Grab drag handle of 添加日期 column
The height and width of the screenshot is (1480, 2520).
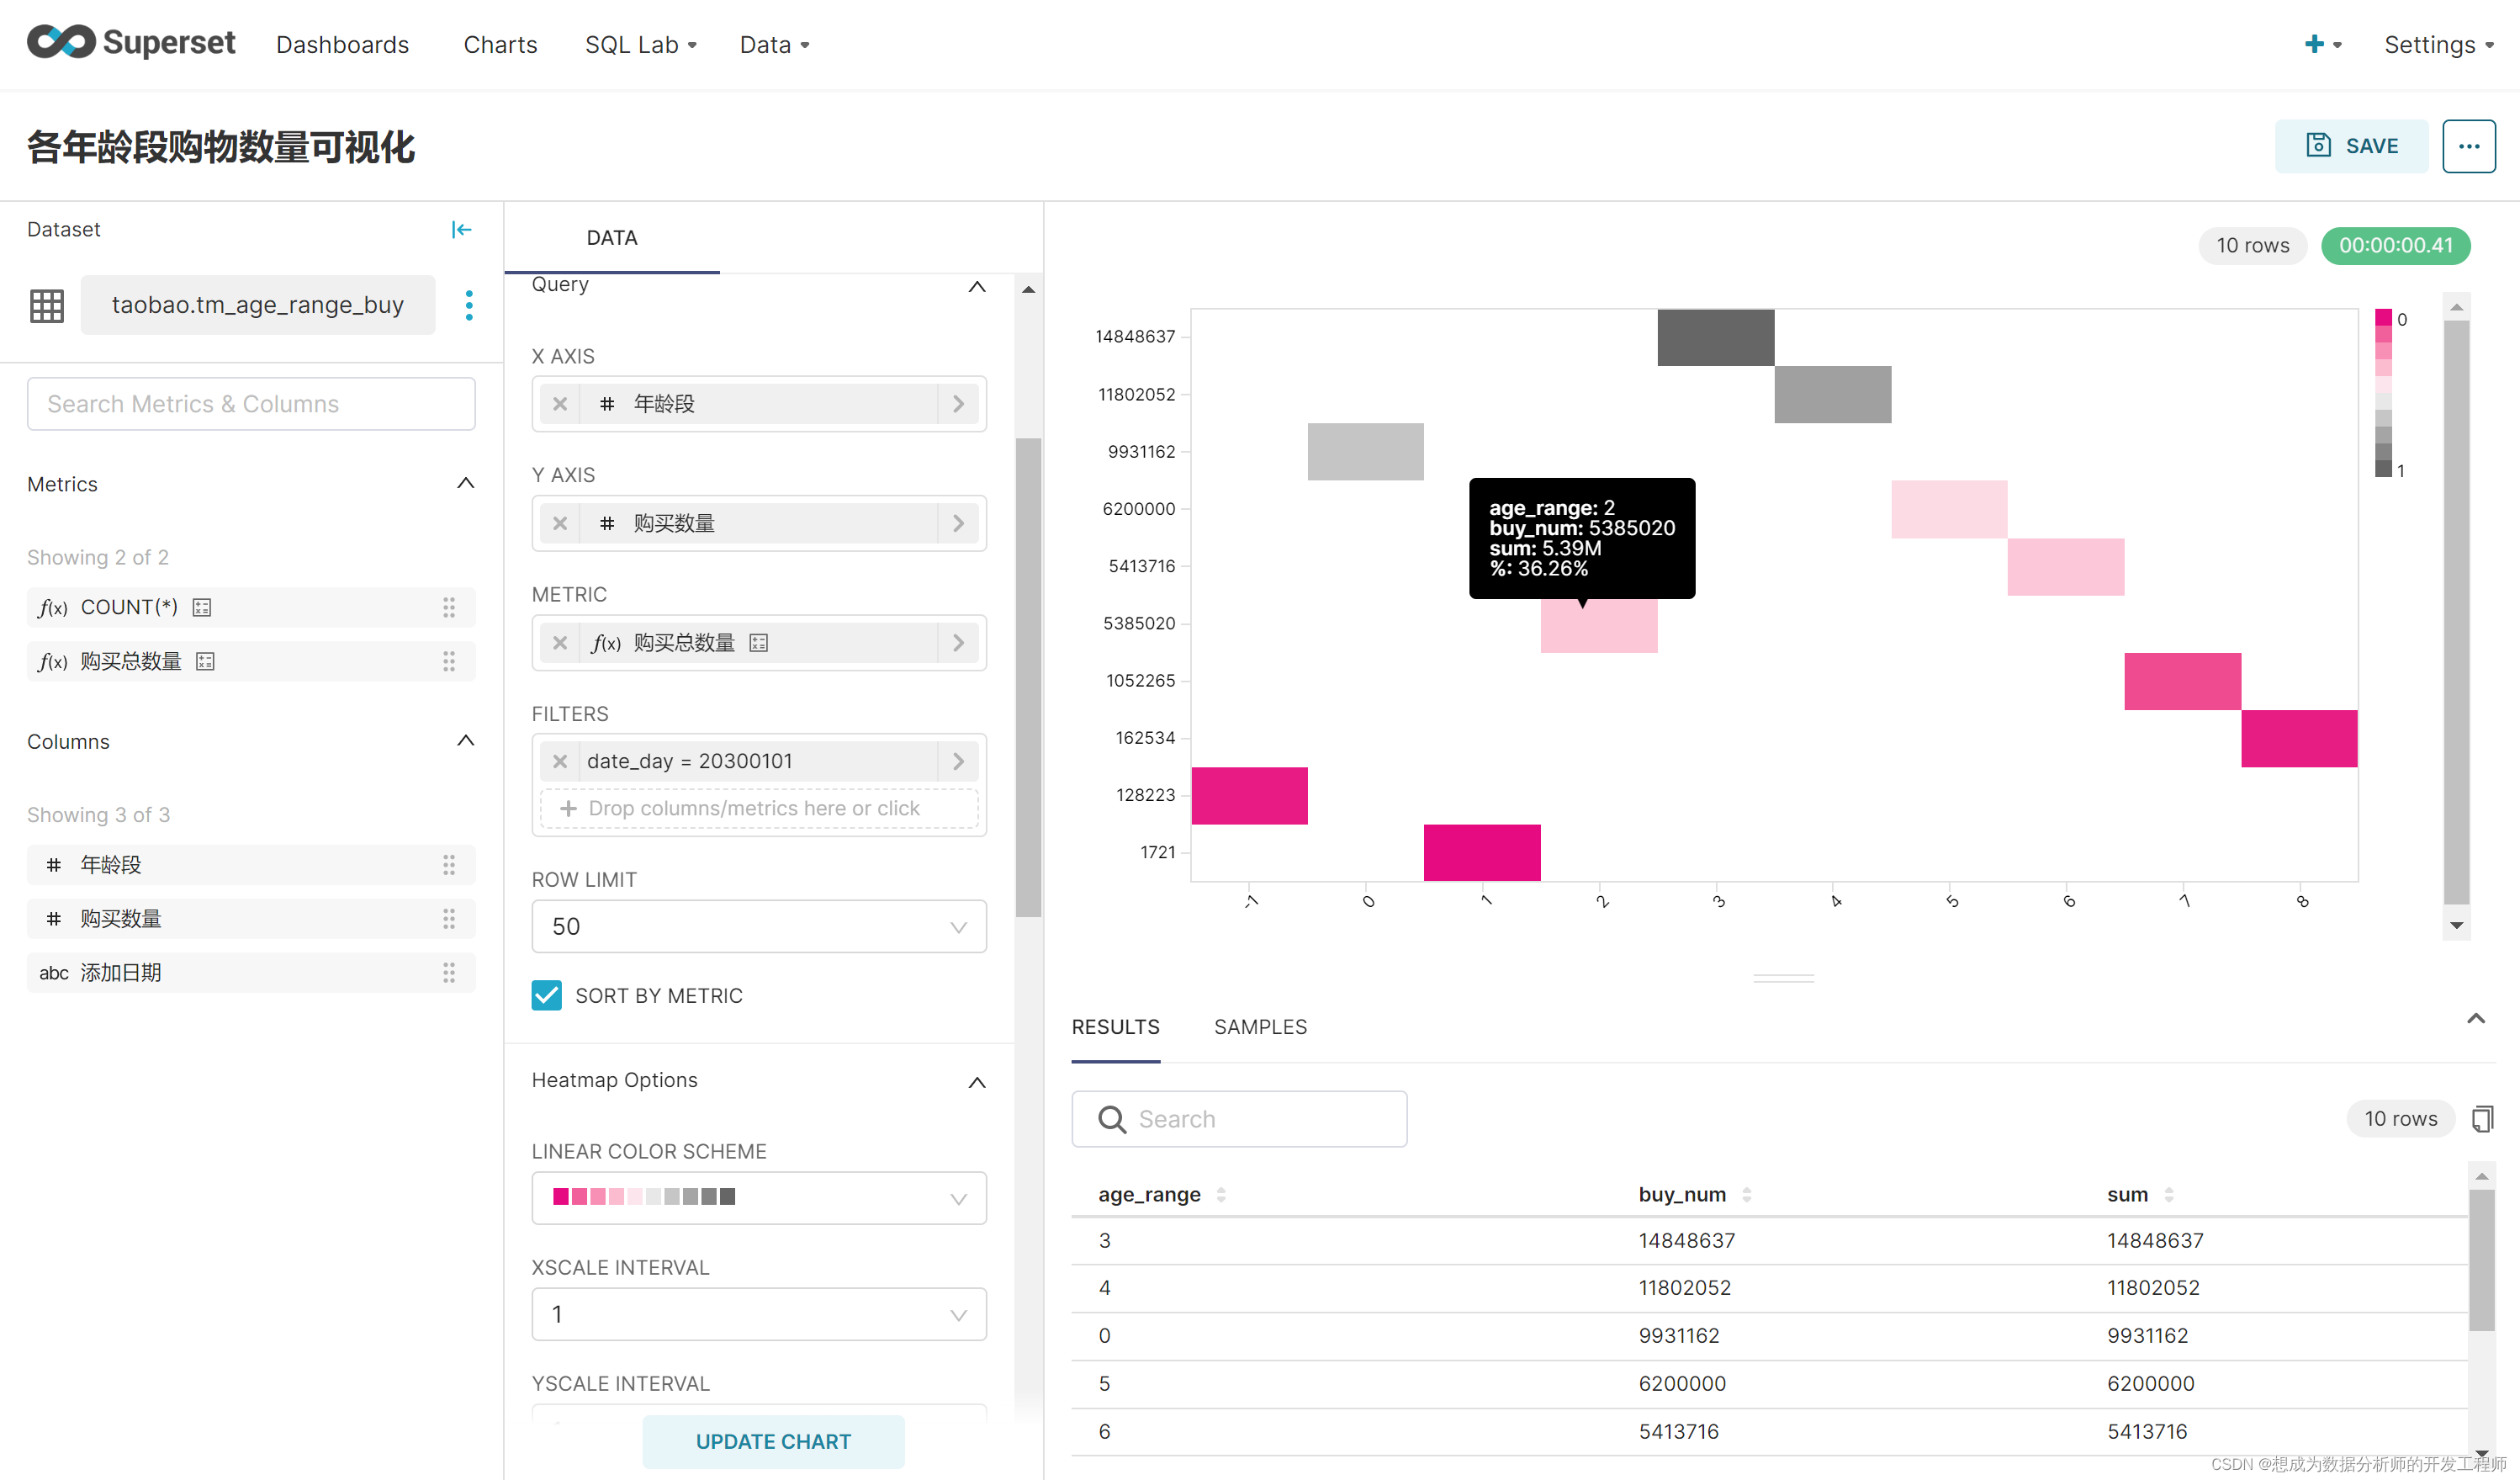pyautogui.click(x=449, y=973)
